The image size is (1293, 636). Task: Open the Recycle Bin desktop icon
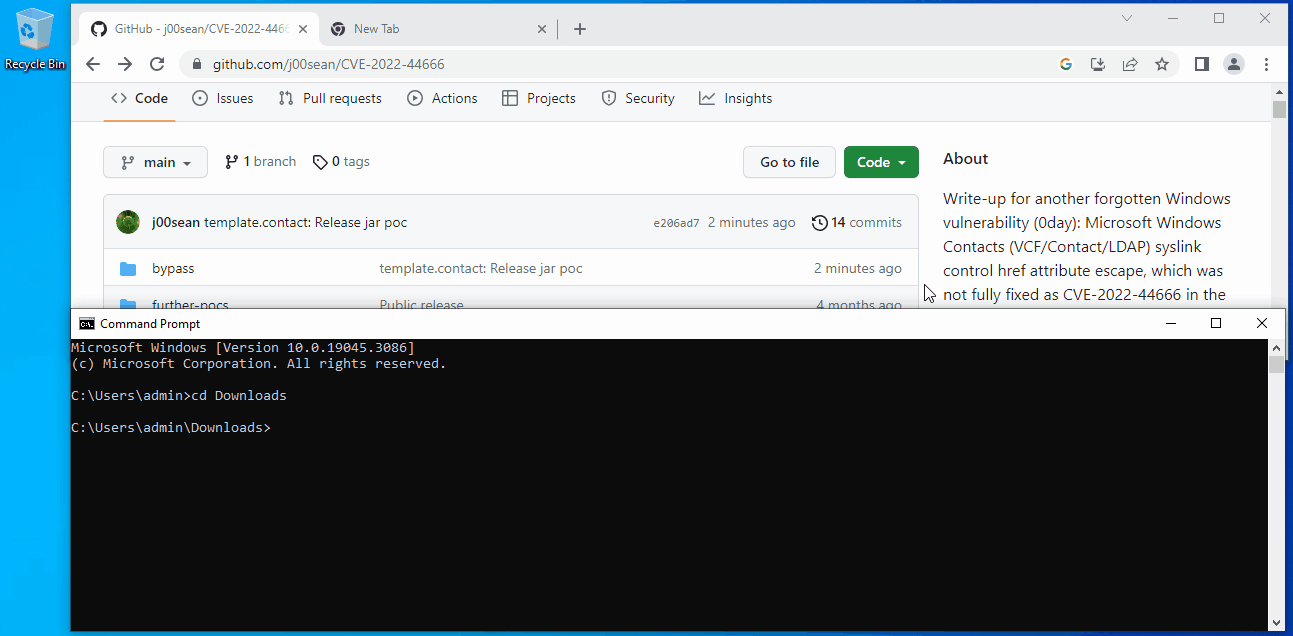click(x=35, y=38)
